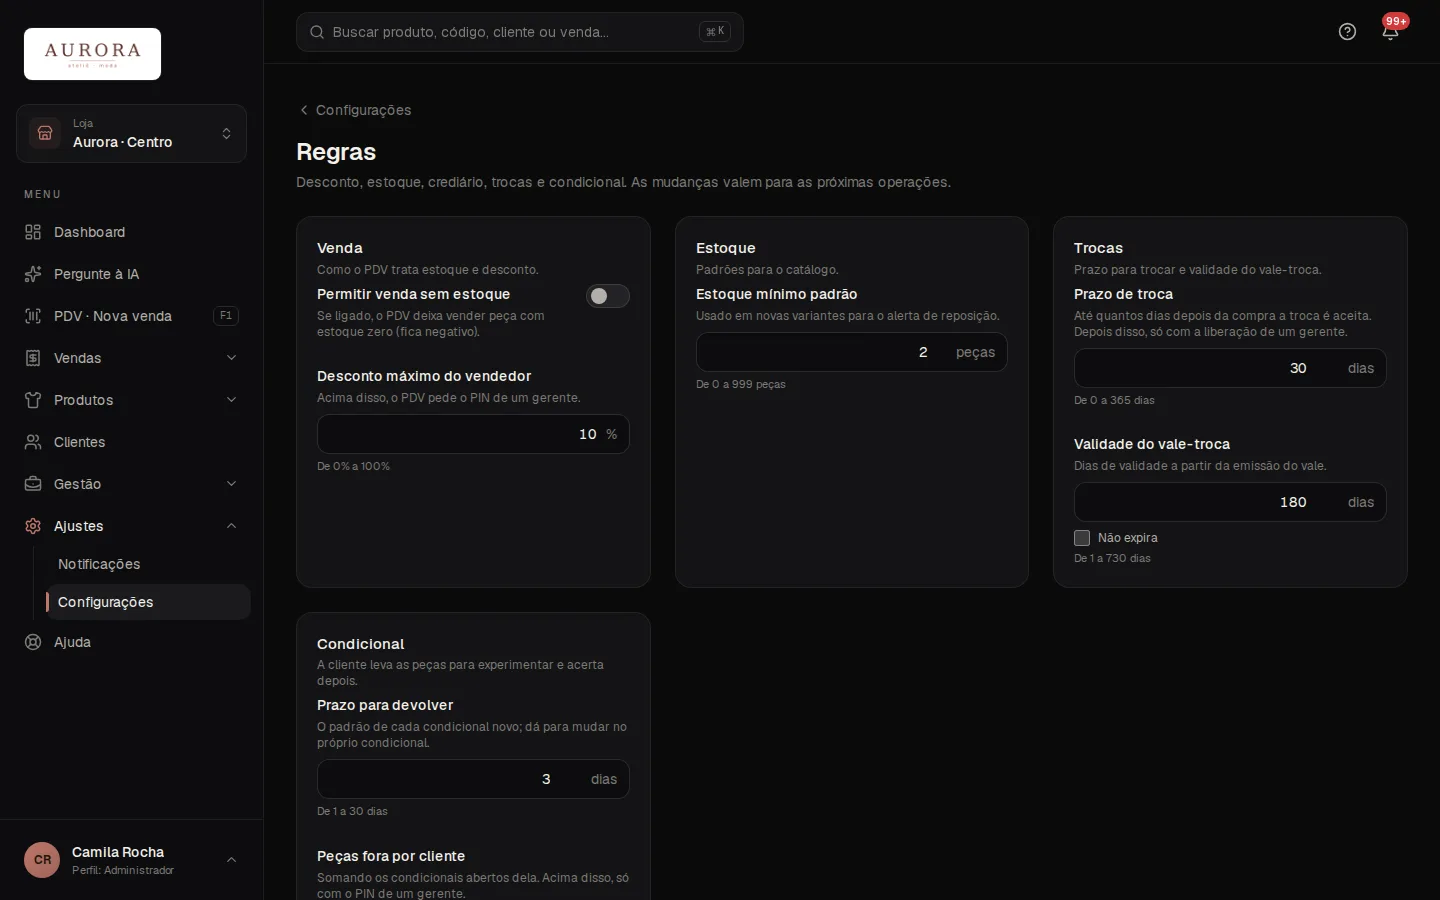Open Pergunte à IA menu item
The height and width of the screenshot is (900, 1440).
pyautogui.click(x=131, y=274)
